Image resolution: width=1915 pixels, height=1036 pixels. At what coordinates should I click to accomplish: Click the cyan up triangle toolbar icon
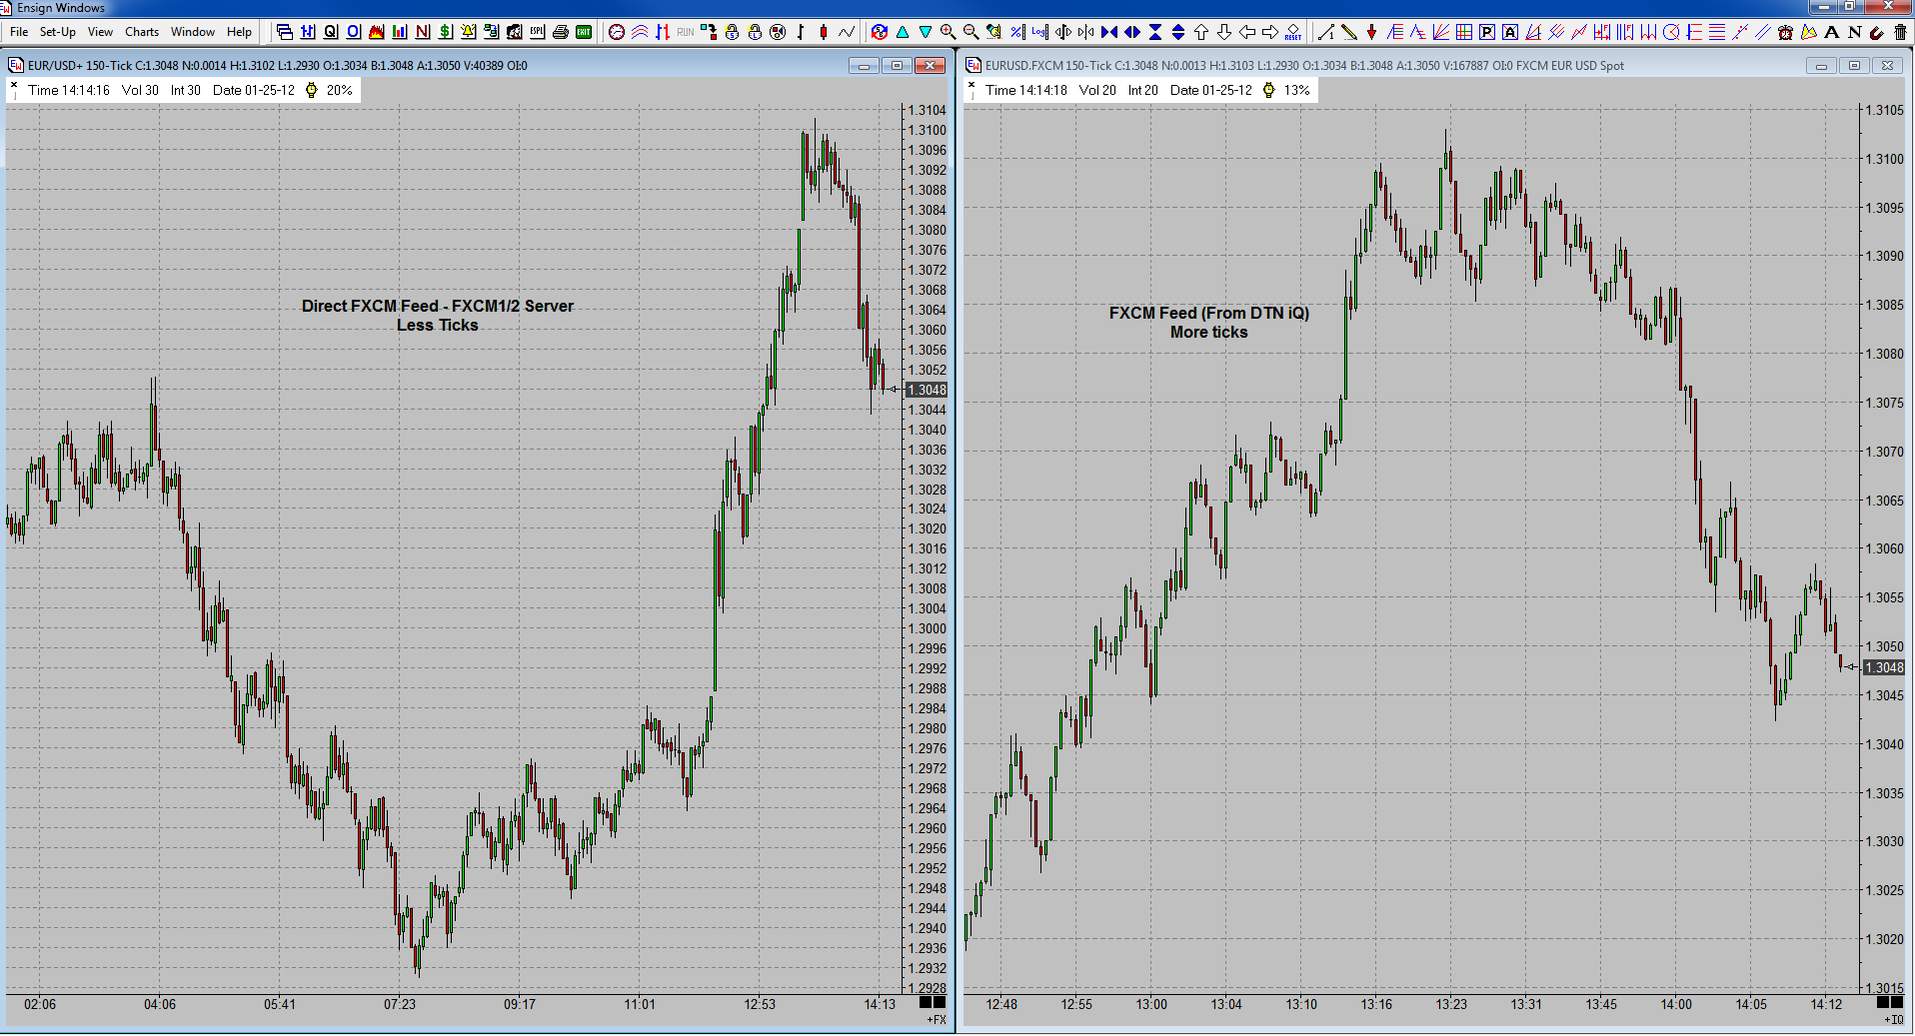coord(903,32)
